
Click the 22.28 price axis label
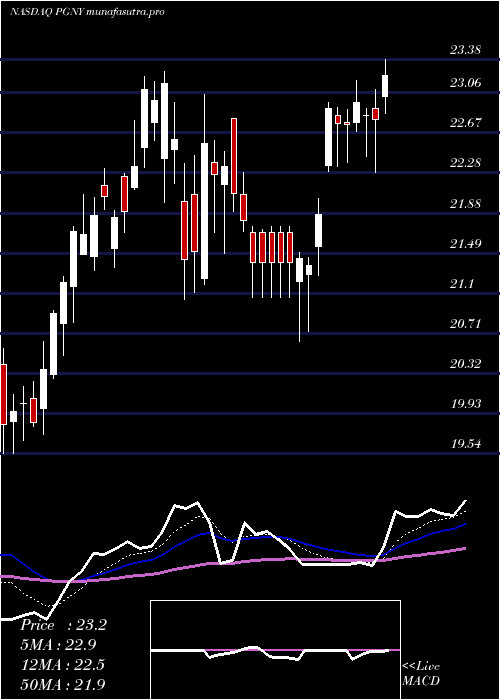(466, 163)
